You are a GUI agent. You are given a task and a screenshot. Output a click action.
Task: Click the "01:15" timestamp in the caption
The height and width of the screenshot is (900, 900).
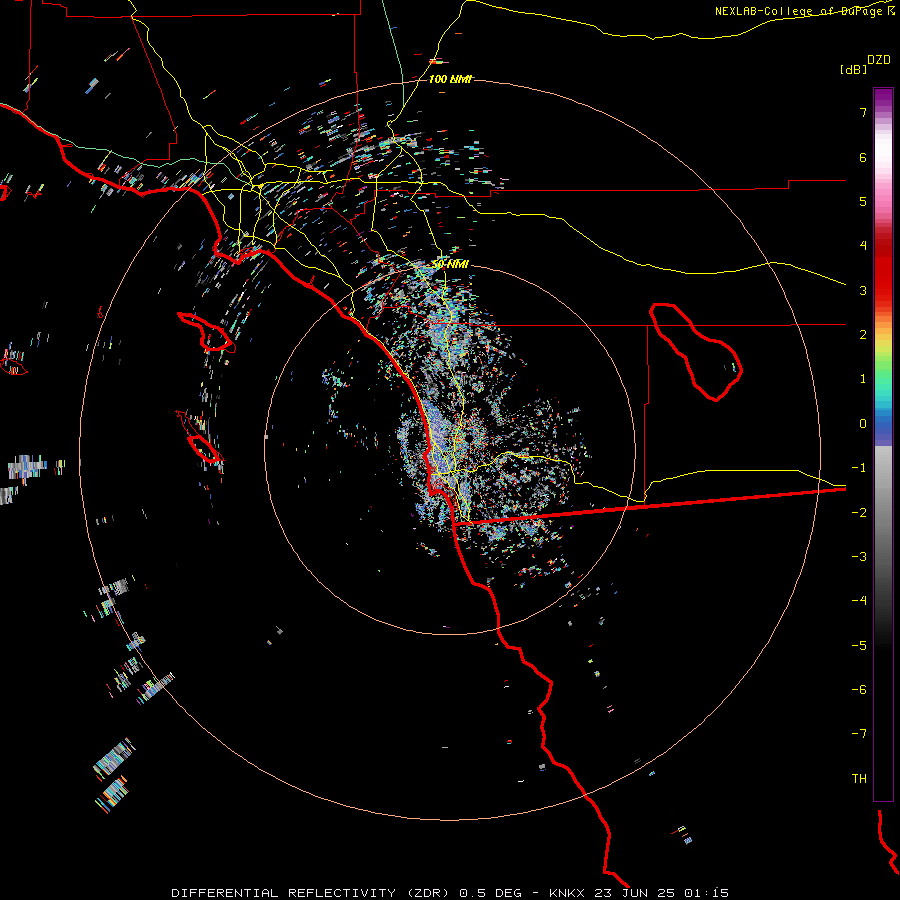tap(706, 893)
